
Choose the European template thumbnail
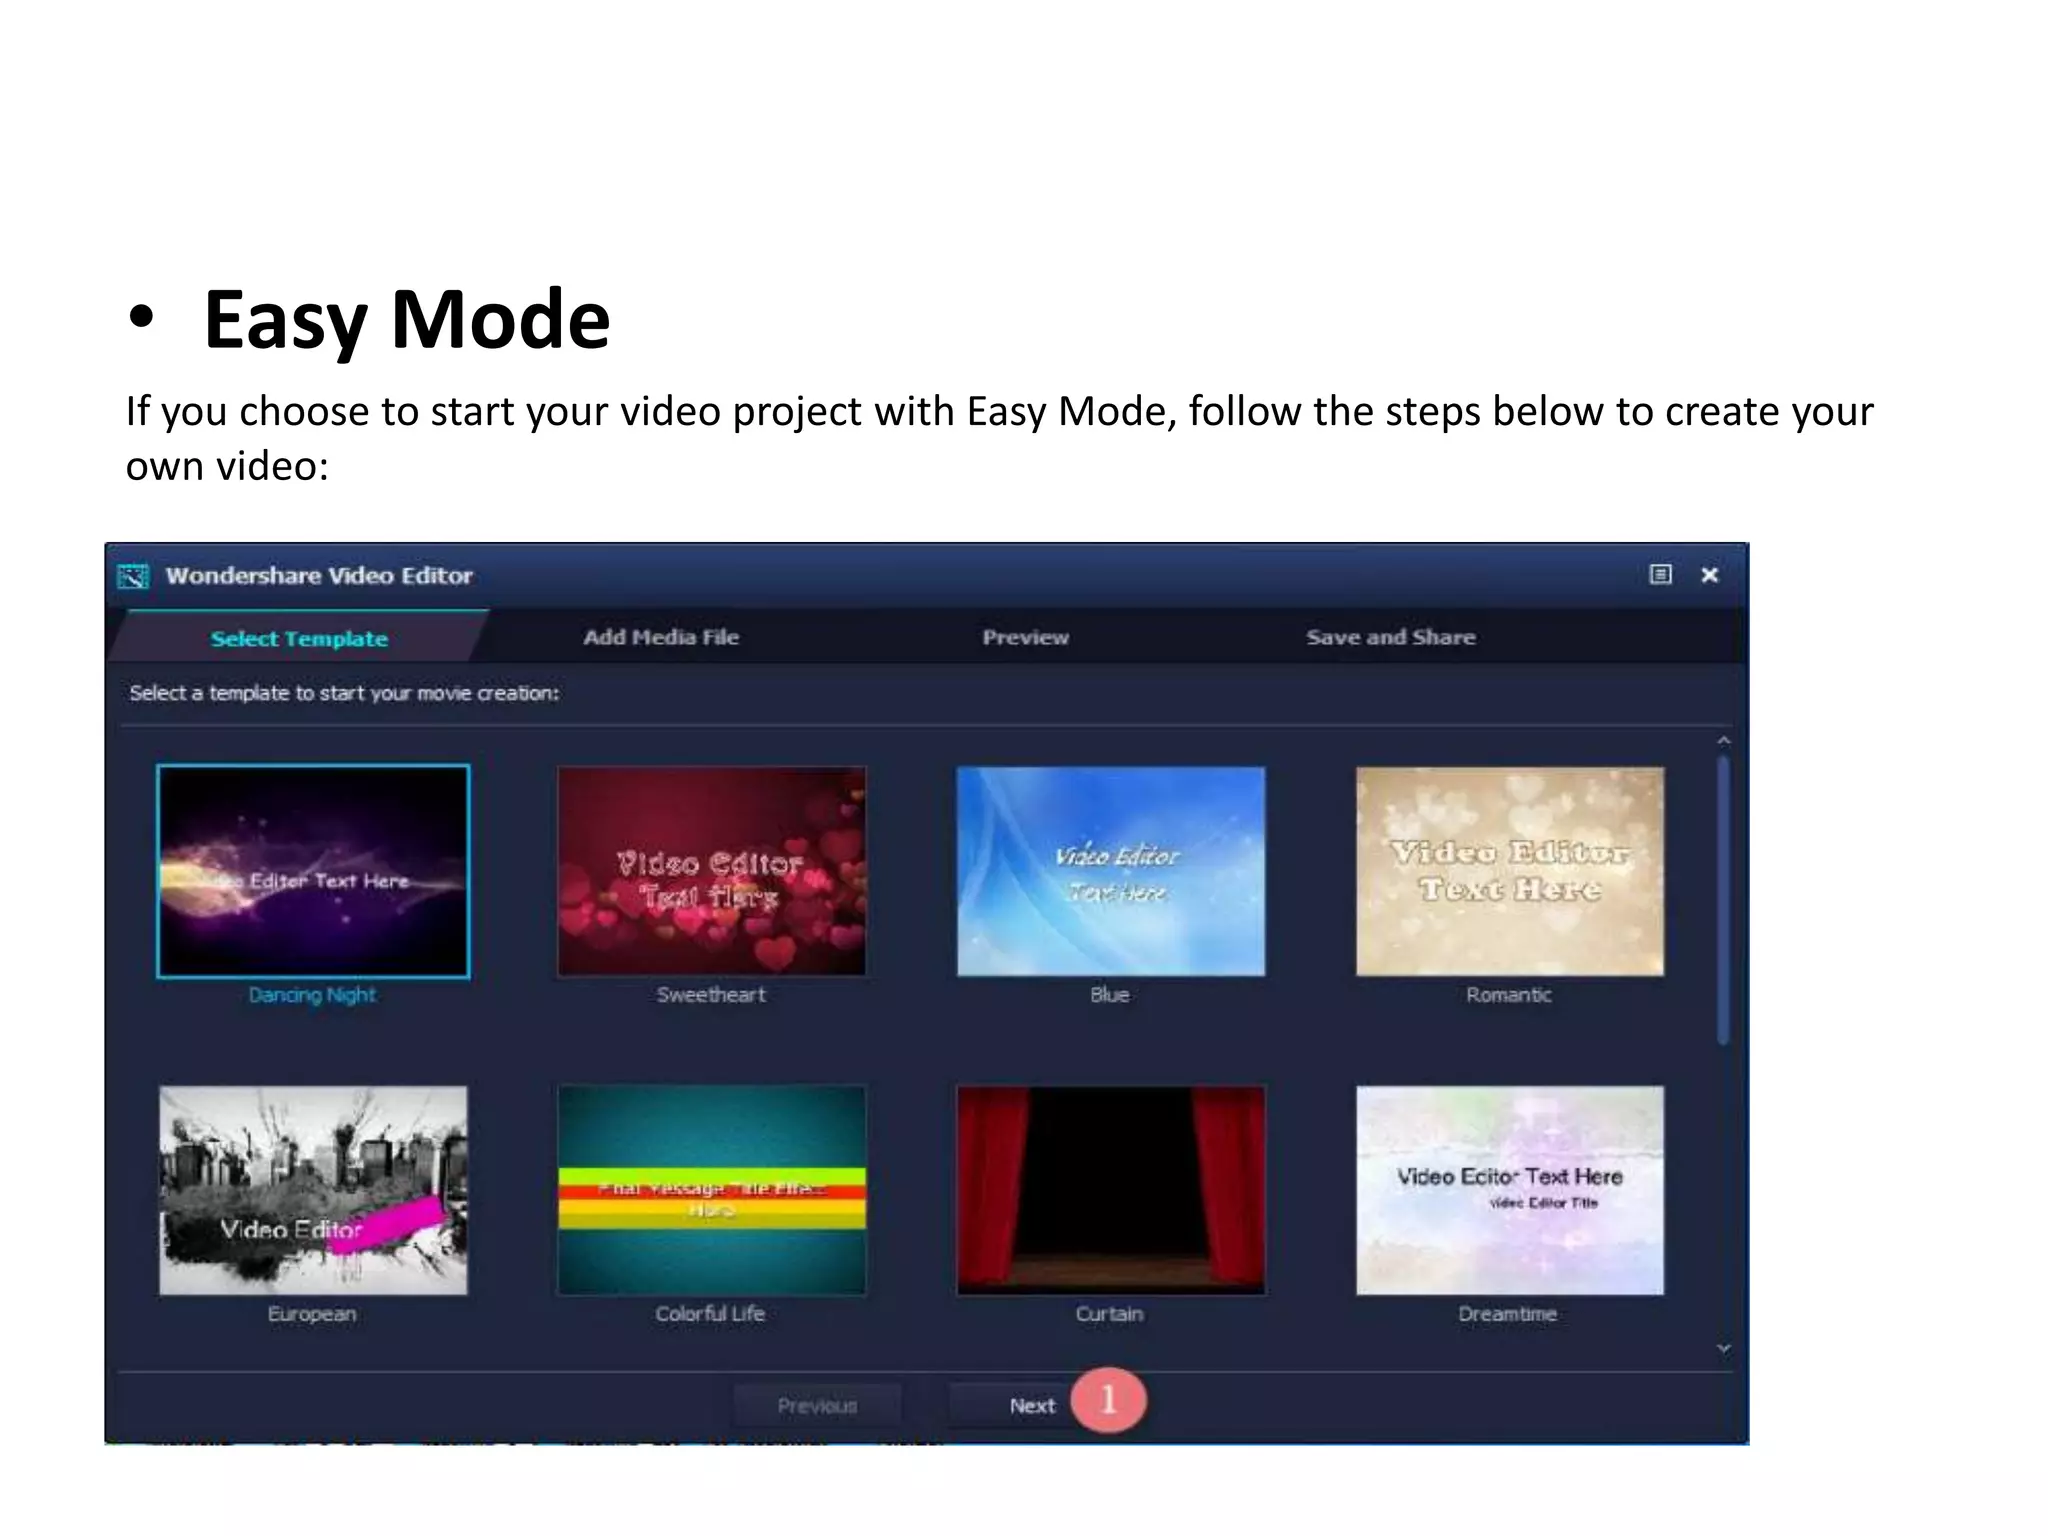coord(313,1190)
